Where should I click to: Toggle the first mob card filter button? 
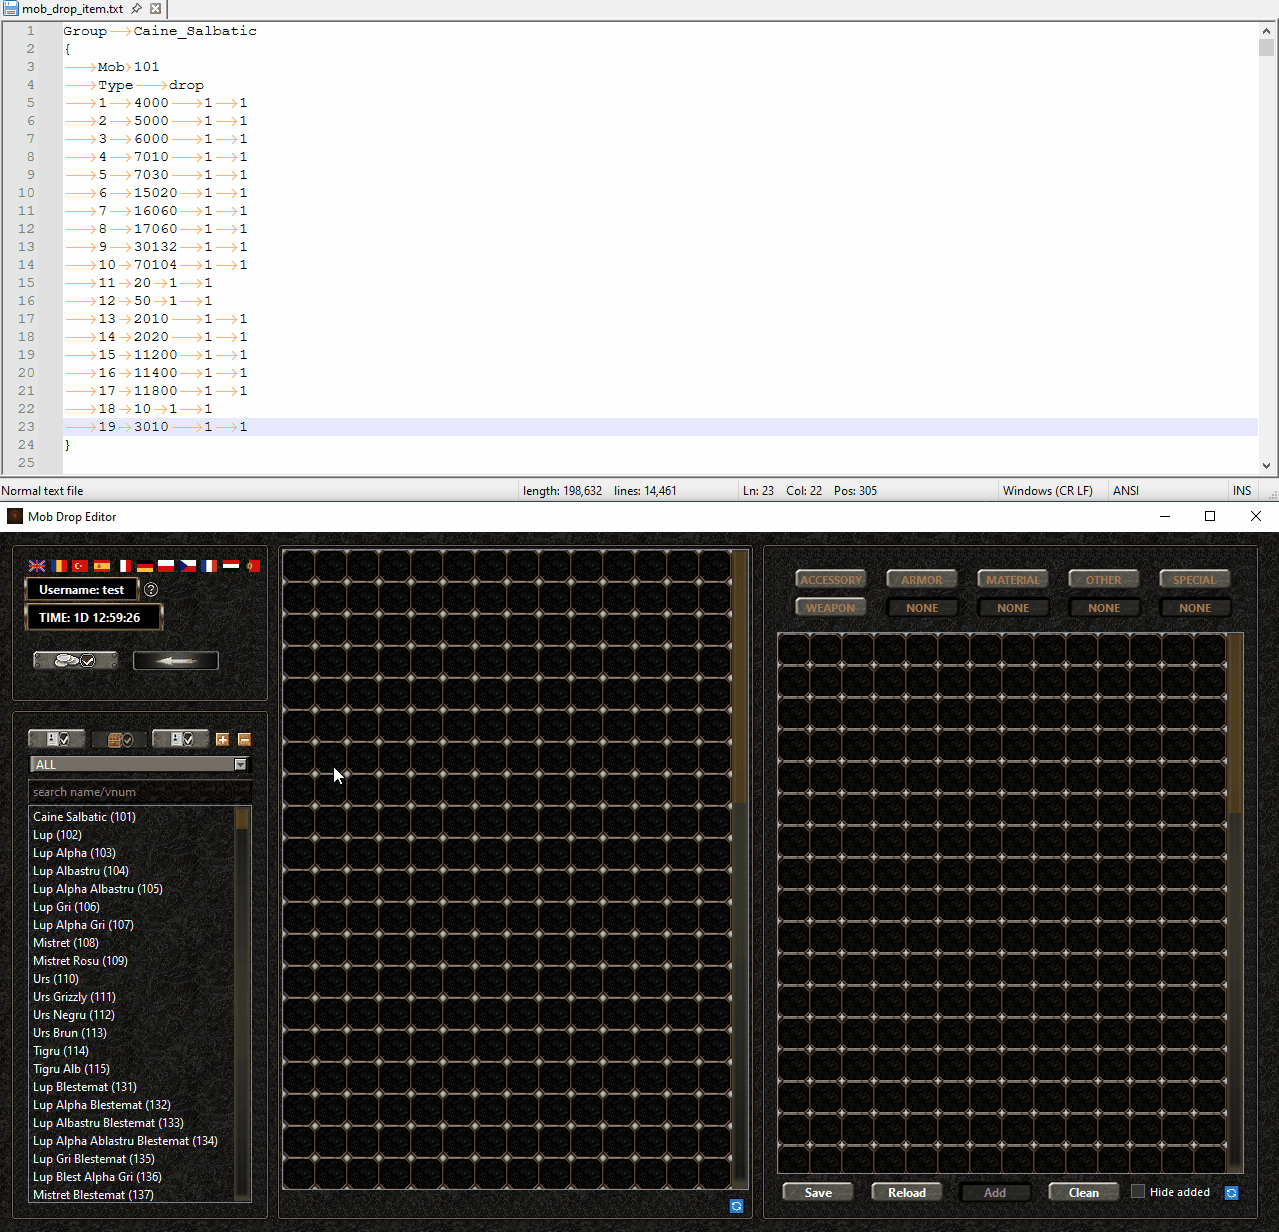pyautogui.click(x=57, y=739)
